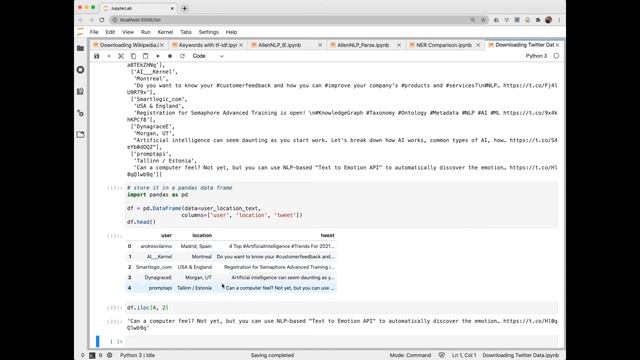The width and height of the screenshot is (640, 360).
Task: Open the Running Terminals and Kernels sidebar icon
Action: [x=80, y=70]
